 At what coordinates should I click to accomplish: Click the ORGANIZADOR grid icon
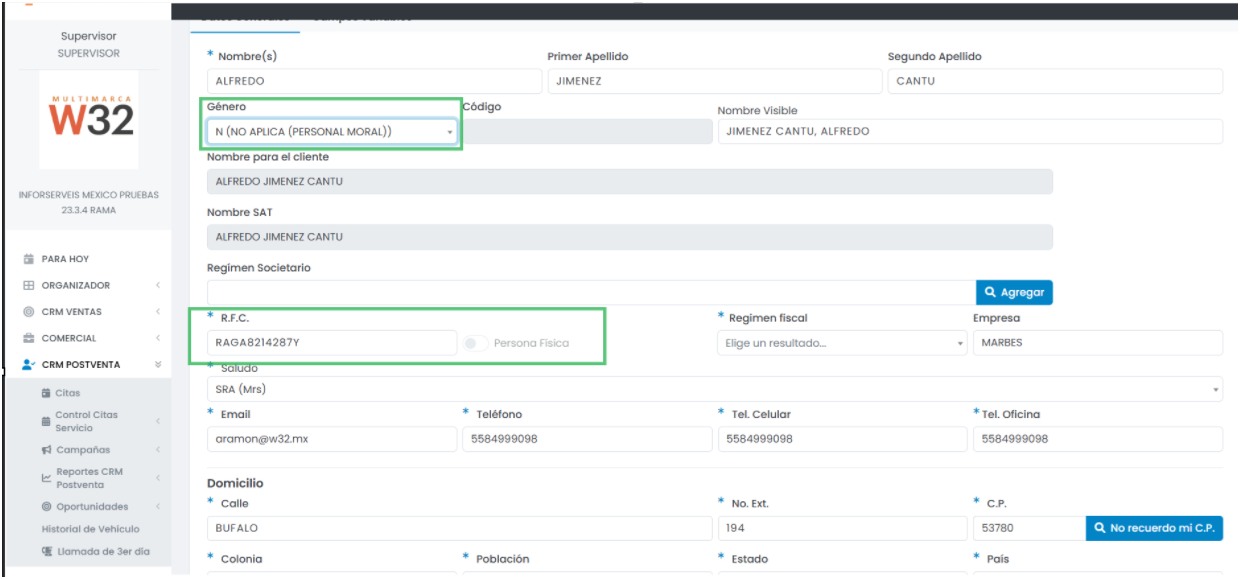(29, 286)
